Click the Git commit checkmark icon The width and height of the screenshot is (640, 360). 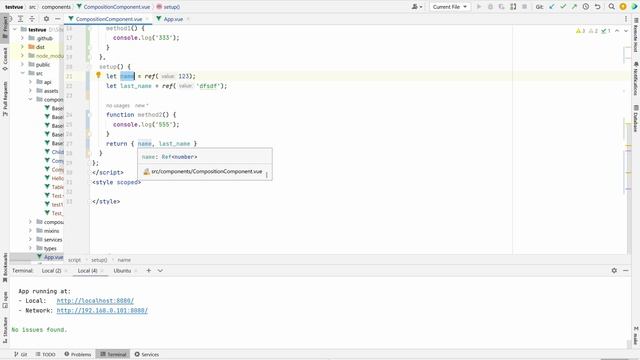click(x=563, y=7)
